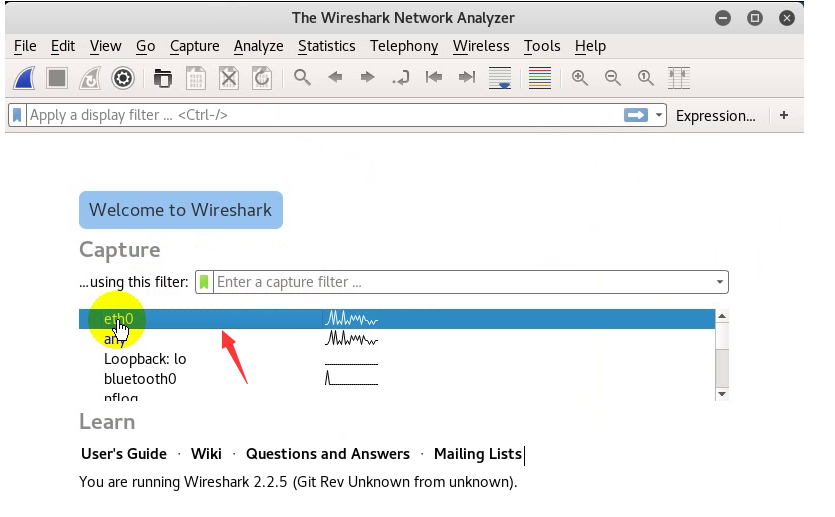The width and height of the screenshot is (835, 517).
Task: Open the File menu
Action: pos(25,46)
